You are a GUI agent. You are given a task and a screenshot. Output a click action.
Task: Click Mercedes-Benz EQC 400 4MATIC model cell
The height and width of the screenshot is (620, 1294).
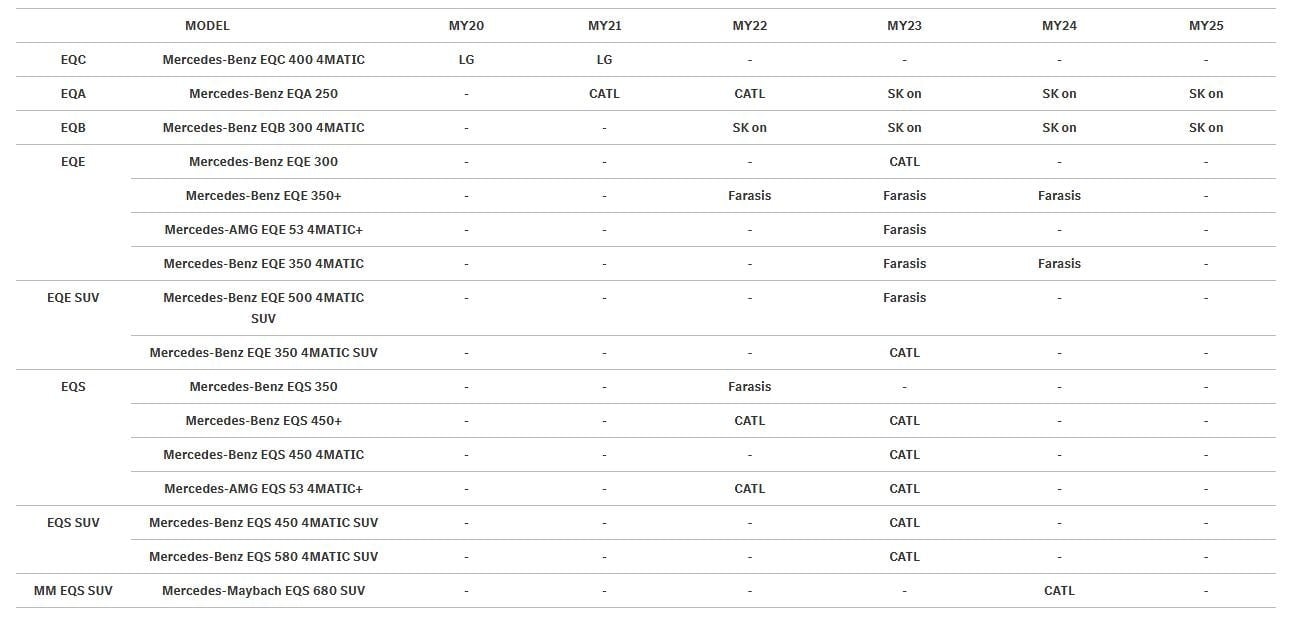pyautogui.click(x=264, y=60)
